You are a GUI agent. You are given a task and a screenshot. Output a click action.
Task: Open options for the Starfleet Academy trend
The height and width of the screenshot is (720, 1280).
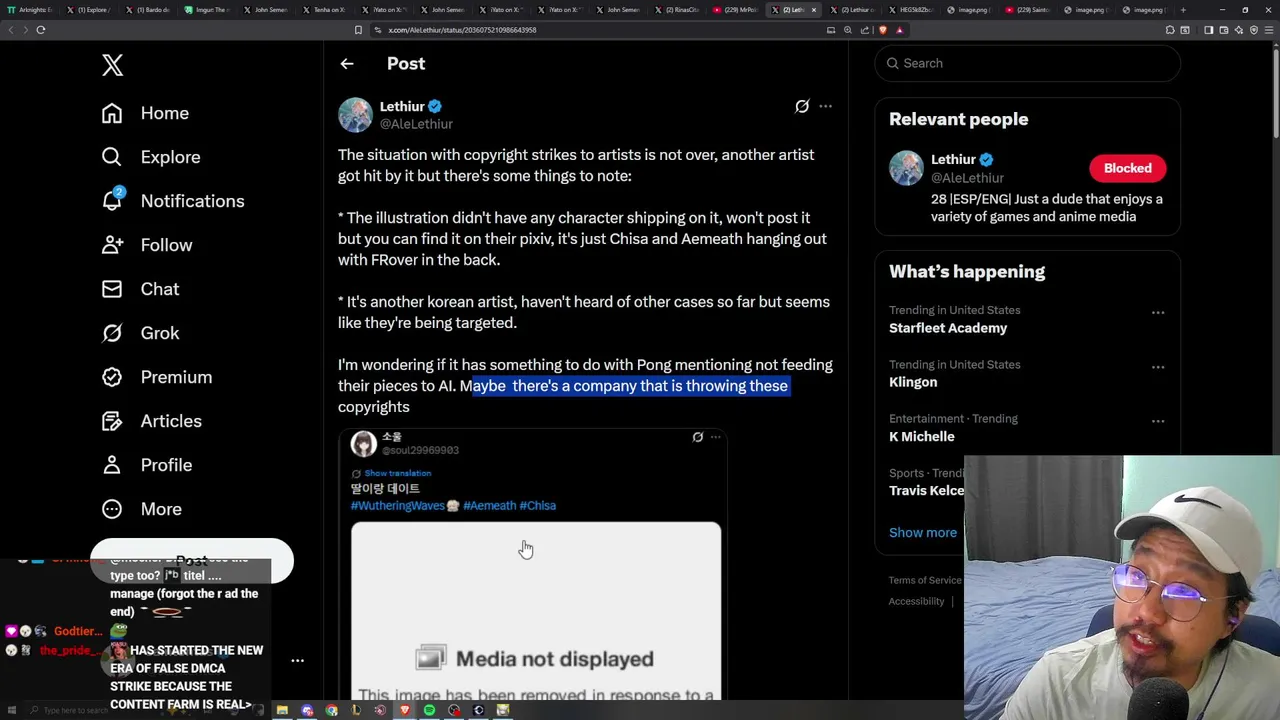(1158, 313)
